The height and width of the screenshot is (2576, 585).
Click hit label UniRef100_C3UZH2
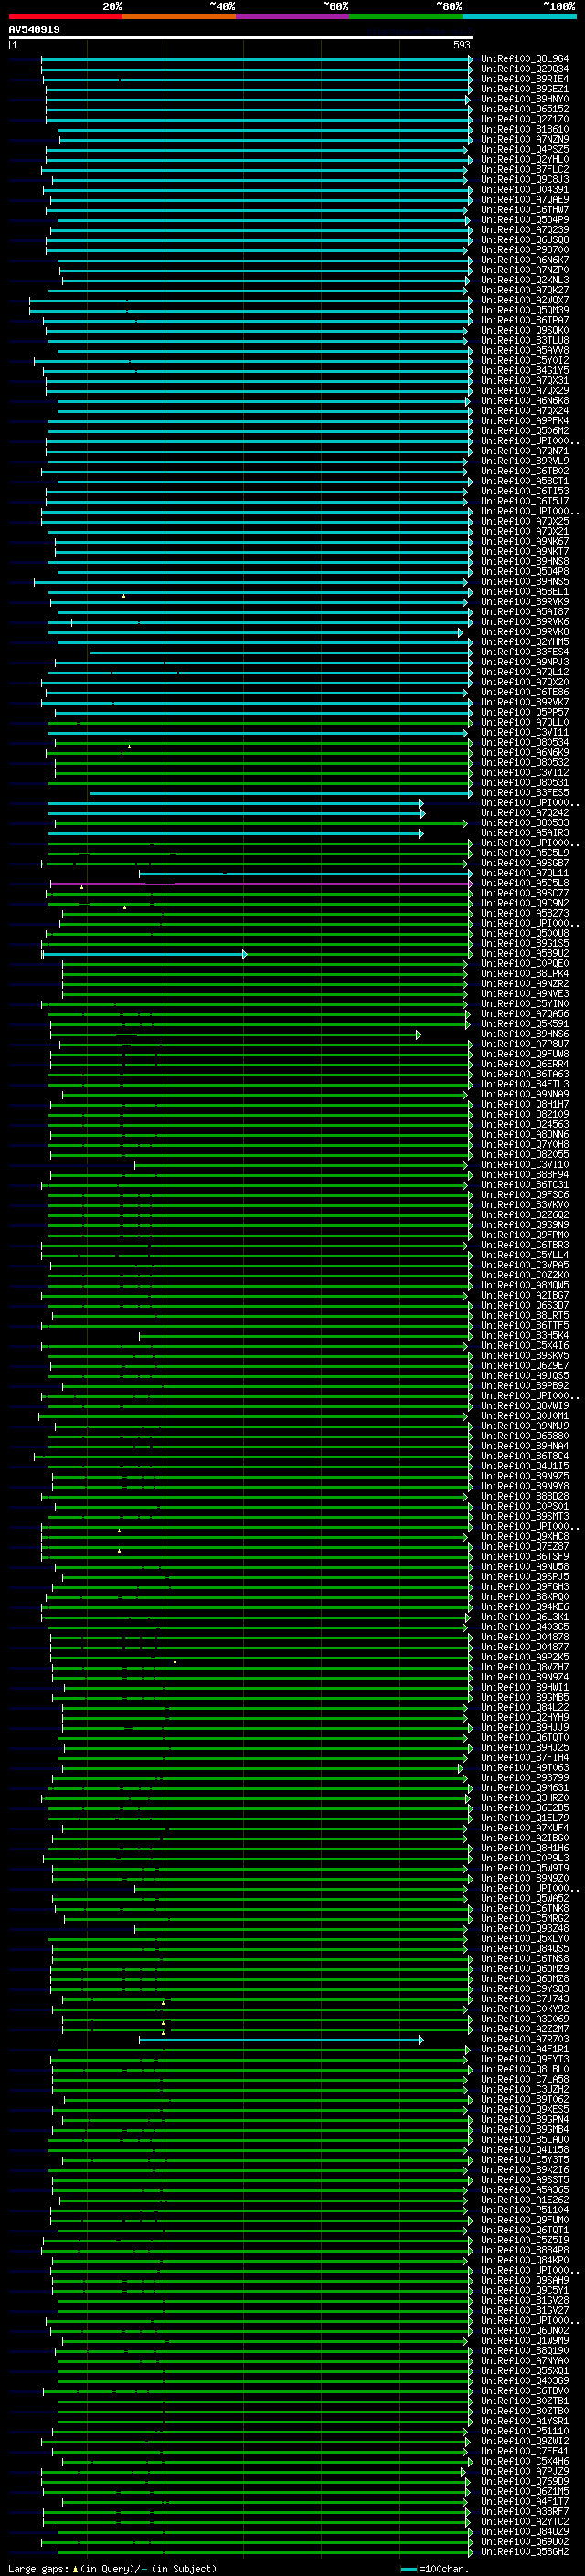click(525, 2090)
